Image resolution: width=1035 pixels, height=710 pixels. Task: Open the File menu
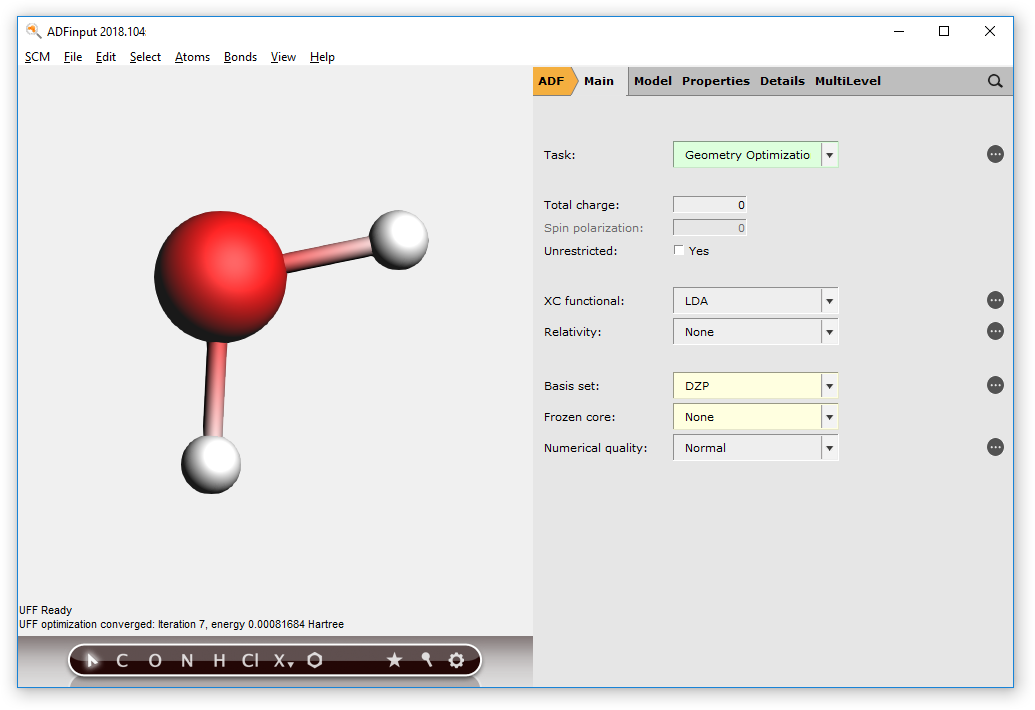coord(73,57)
